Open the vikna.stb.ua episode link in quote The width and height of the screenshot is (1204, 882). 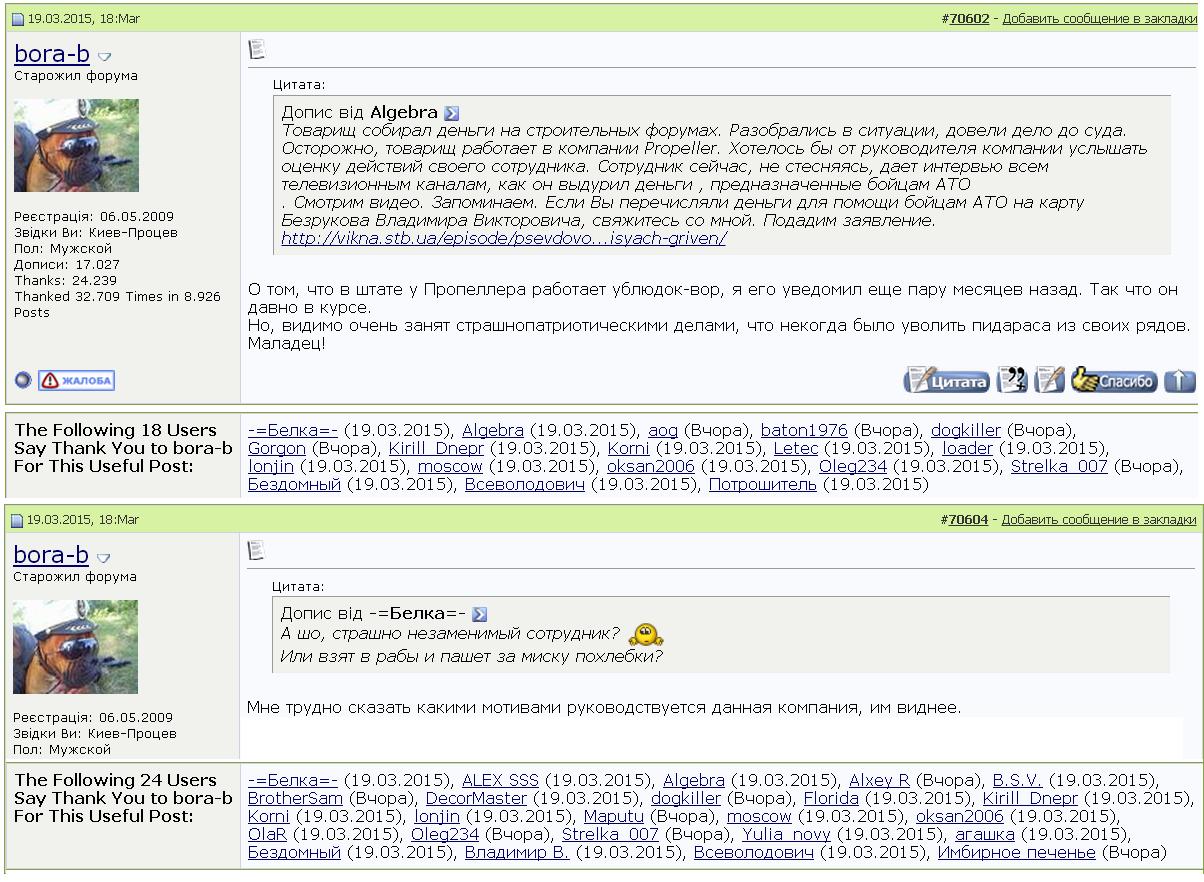[503, 239]
